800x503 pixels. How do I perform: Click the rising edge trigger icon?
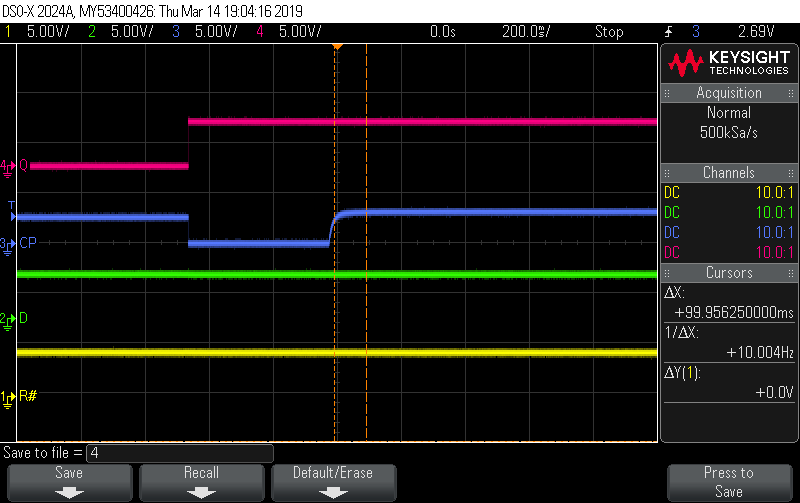pos(668,32)
